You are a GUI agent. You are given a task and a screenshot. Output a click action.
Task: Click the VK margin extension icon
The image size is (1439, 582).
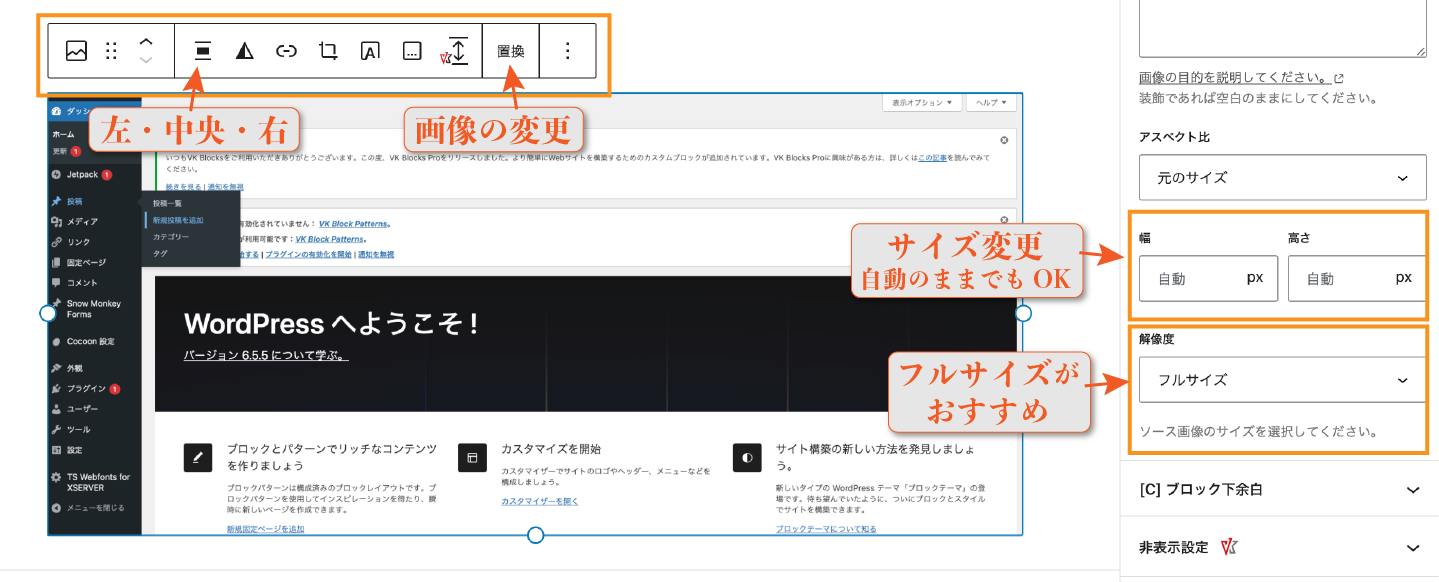(x=455, y=51)
